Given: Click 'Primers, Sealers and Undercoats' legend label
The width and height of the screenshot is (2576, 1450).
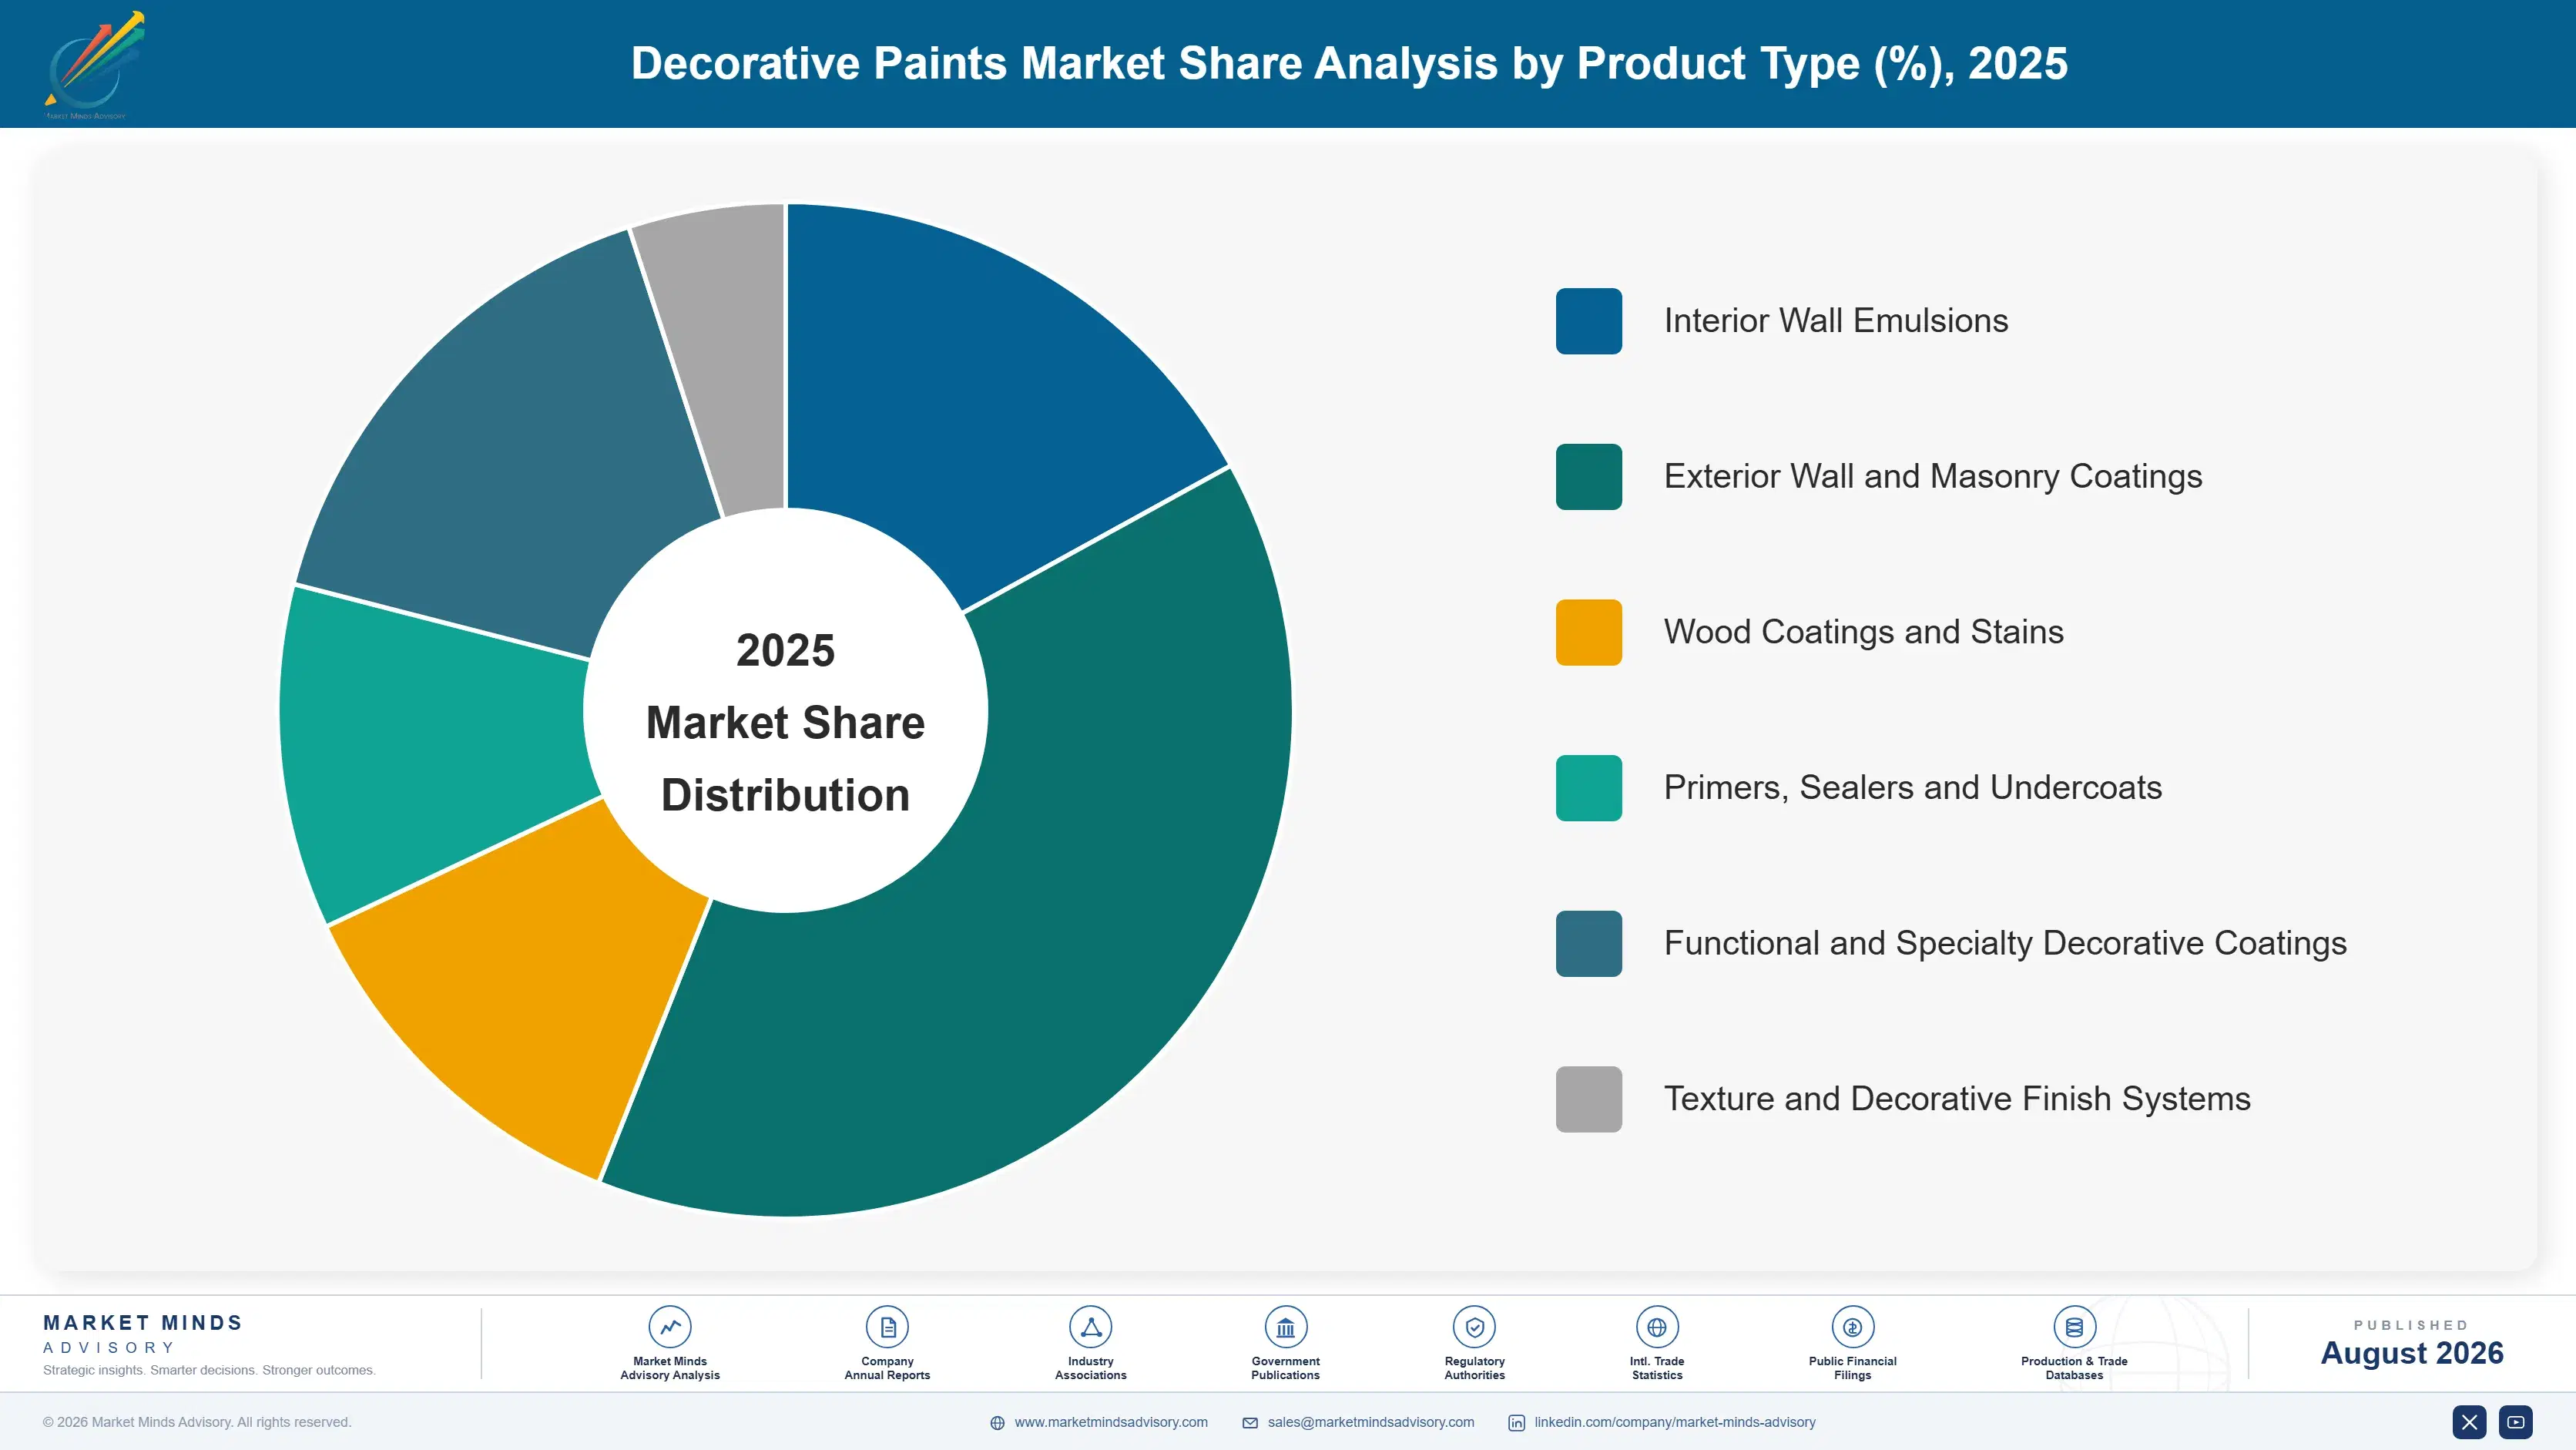Looking at the screenshot, I should click(1913, 788).
